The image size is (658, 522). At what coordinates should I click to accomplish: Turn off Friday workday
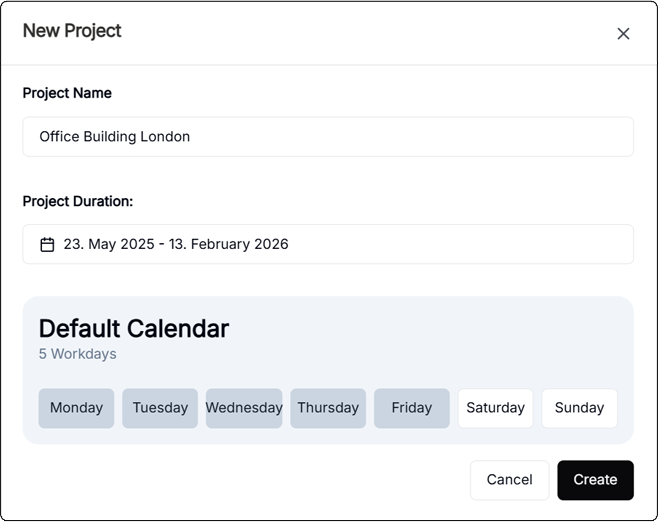[412, 408]
